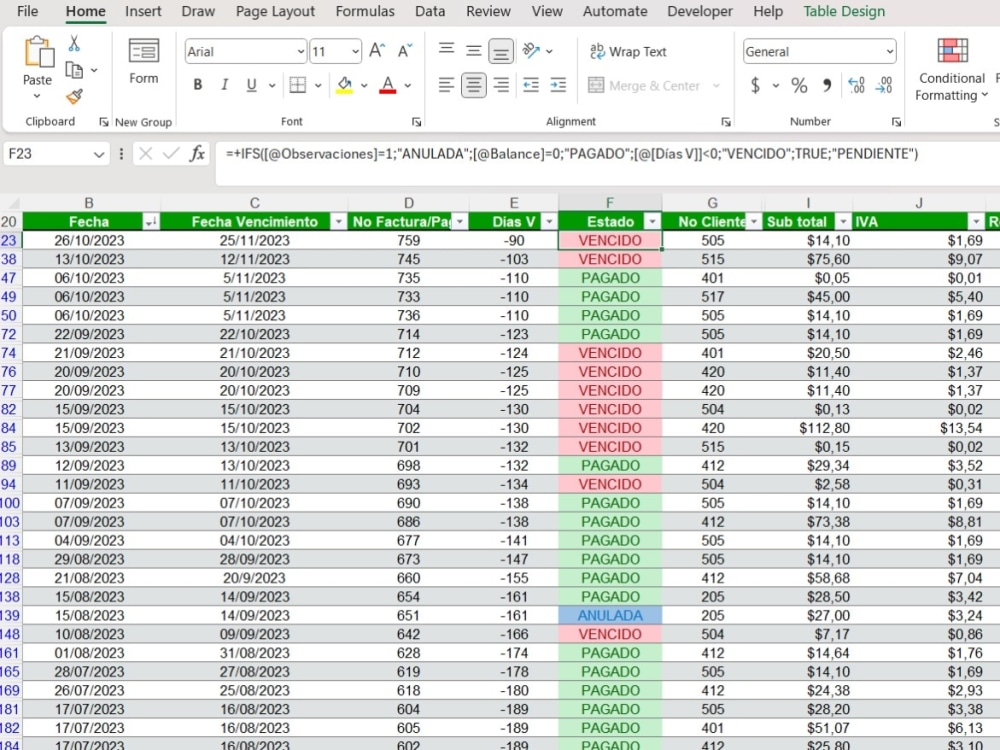The width and height of the screenshot is (1000, 750).
Task: Open the Clipboard pane launcher
Action: 103,122
